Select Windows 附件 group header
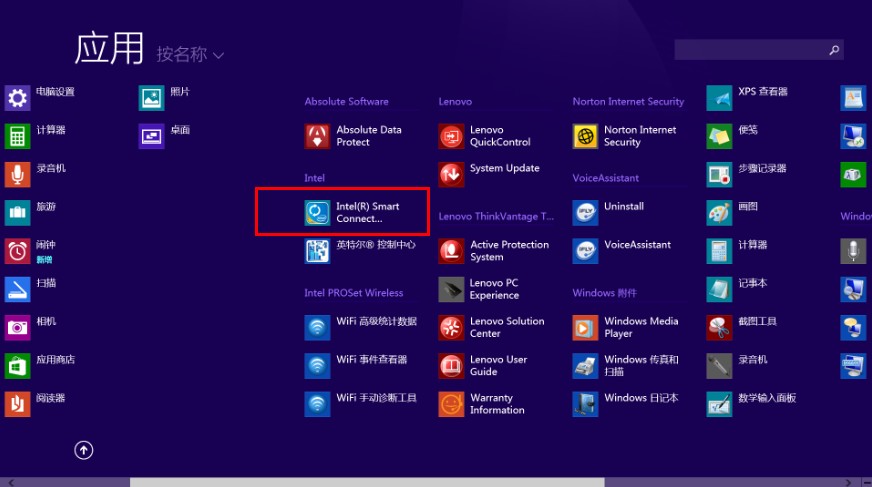Screen dimensions: 872x487 (605, 293)
